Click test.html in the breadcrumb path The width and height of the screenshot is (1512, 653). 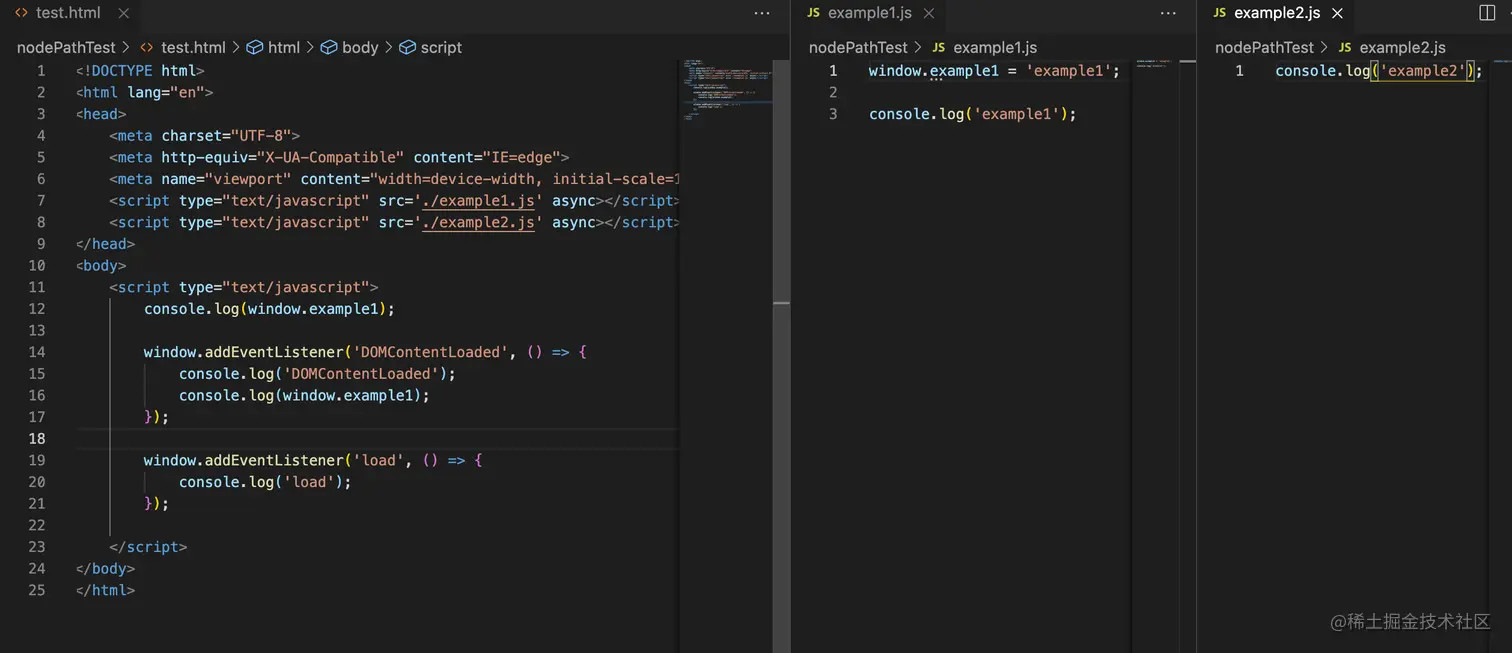point(193,47)
